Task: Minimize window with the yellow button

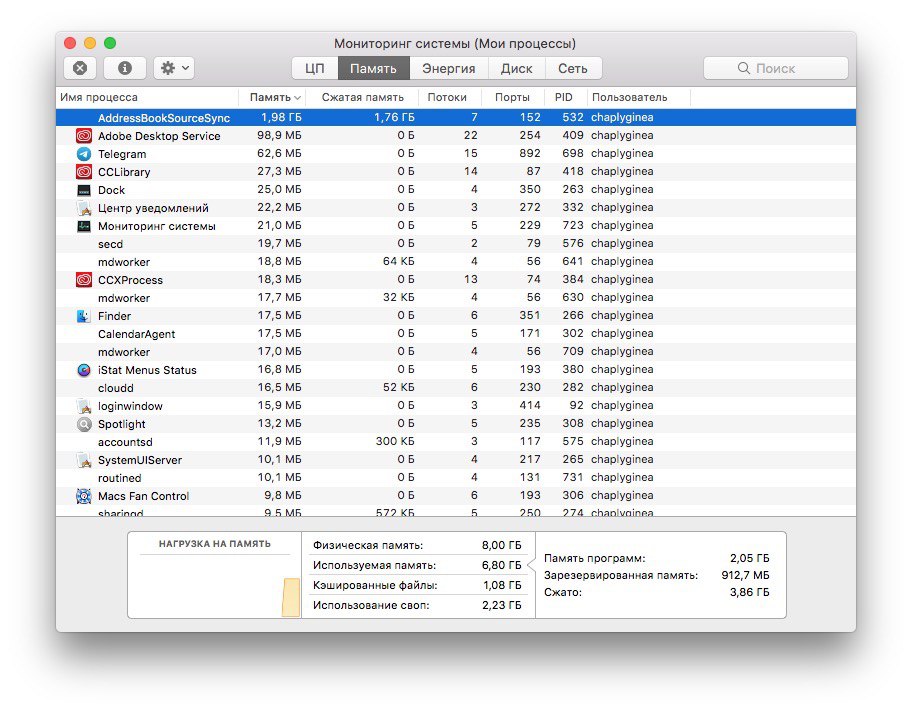Action: tap(90, 43)
